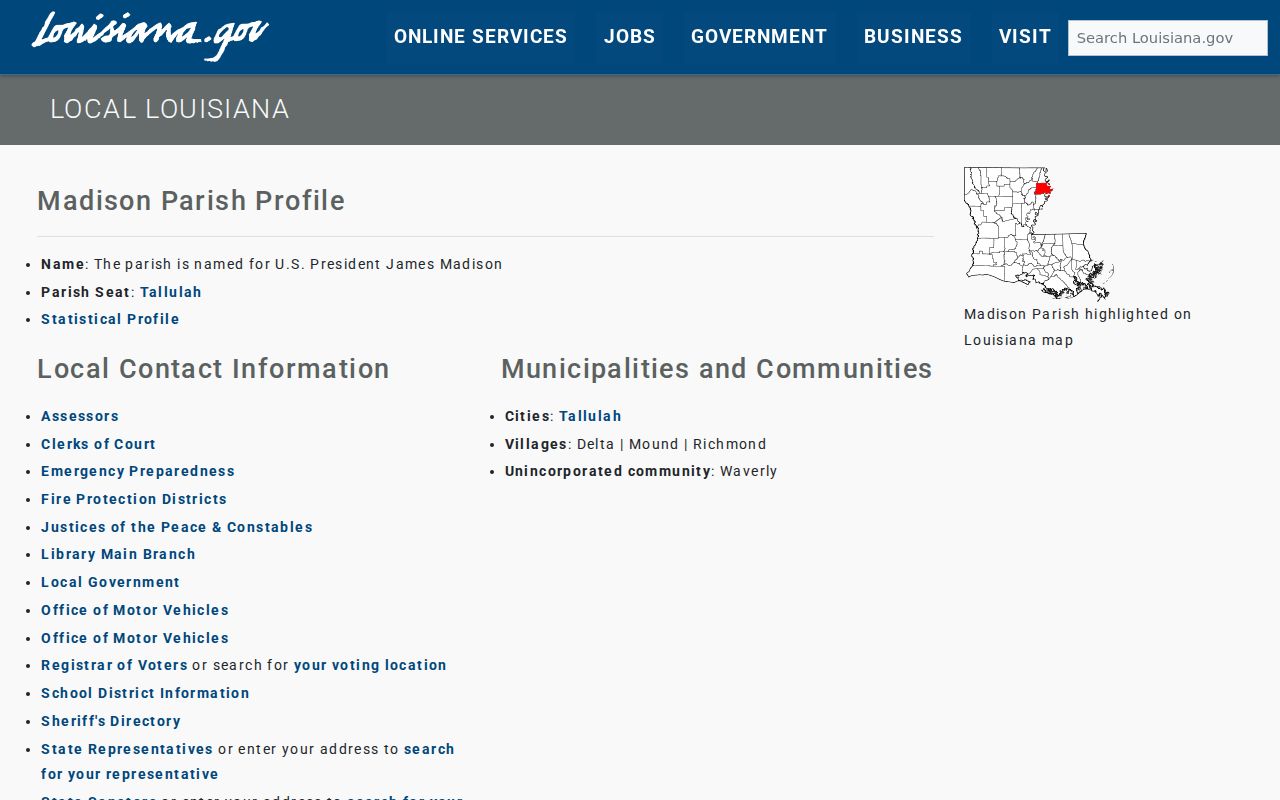
Task: Select Government in the top navigation
Action: 759,37
